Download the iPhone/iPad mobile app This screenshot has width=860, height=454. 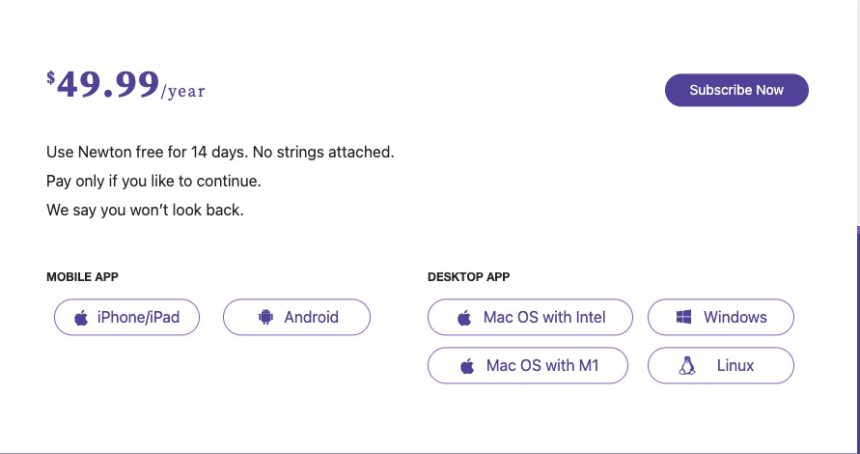point(127,318)
